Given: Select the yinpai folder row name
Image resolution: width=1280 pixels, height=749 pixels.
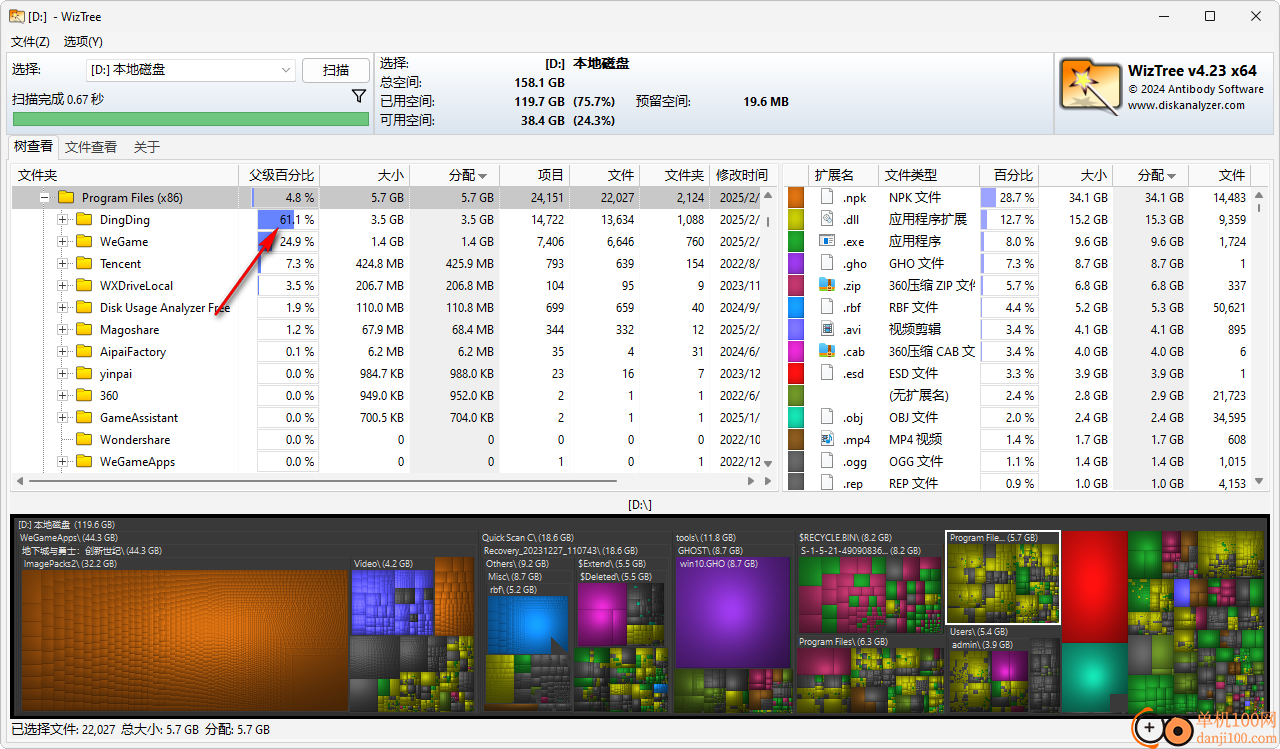Looking at the screenshot, I should [116, 374].
